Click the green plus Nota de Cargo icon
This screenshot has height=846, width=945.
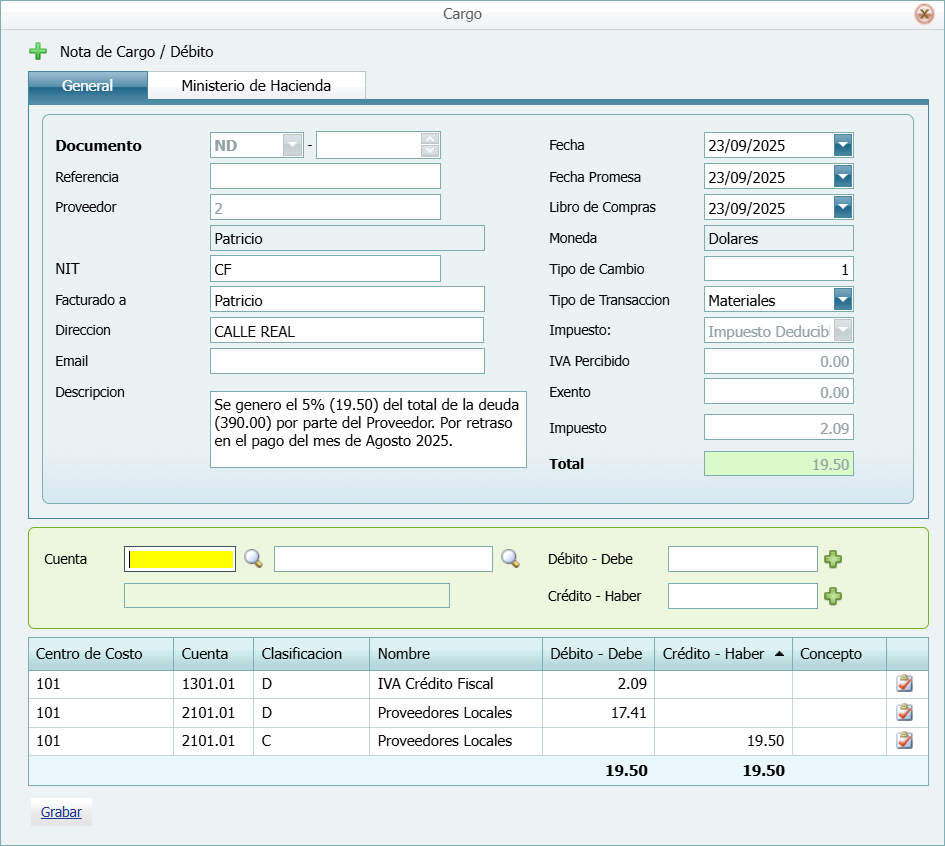coord(38,51)
